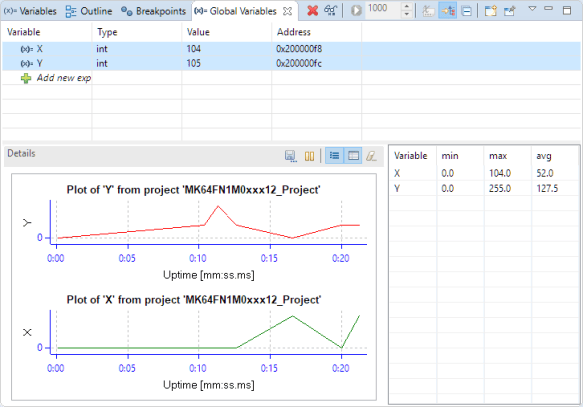Click the min column header
583x407 pixels.
(x=450, y=156)
